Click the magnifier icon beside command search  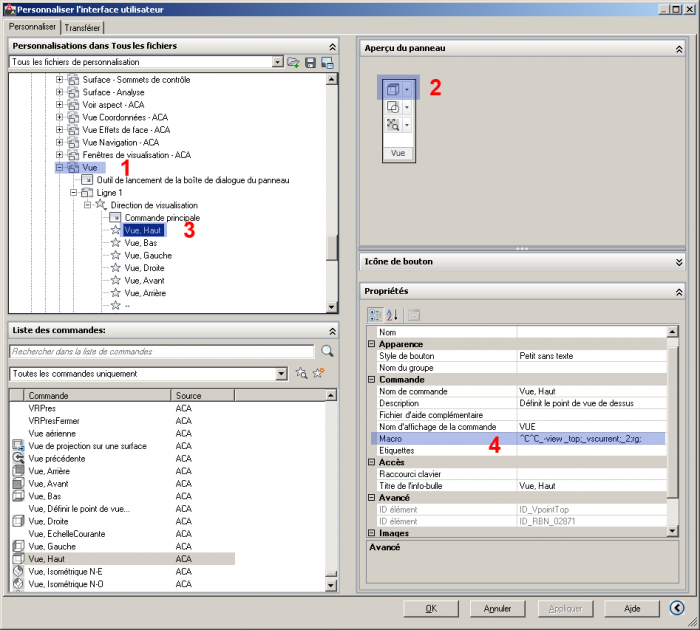click(327, 351)
